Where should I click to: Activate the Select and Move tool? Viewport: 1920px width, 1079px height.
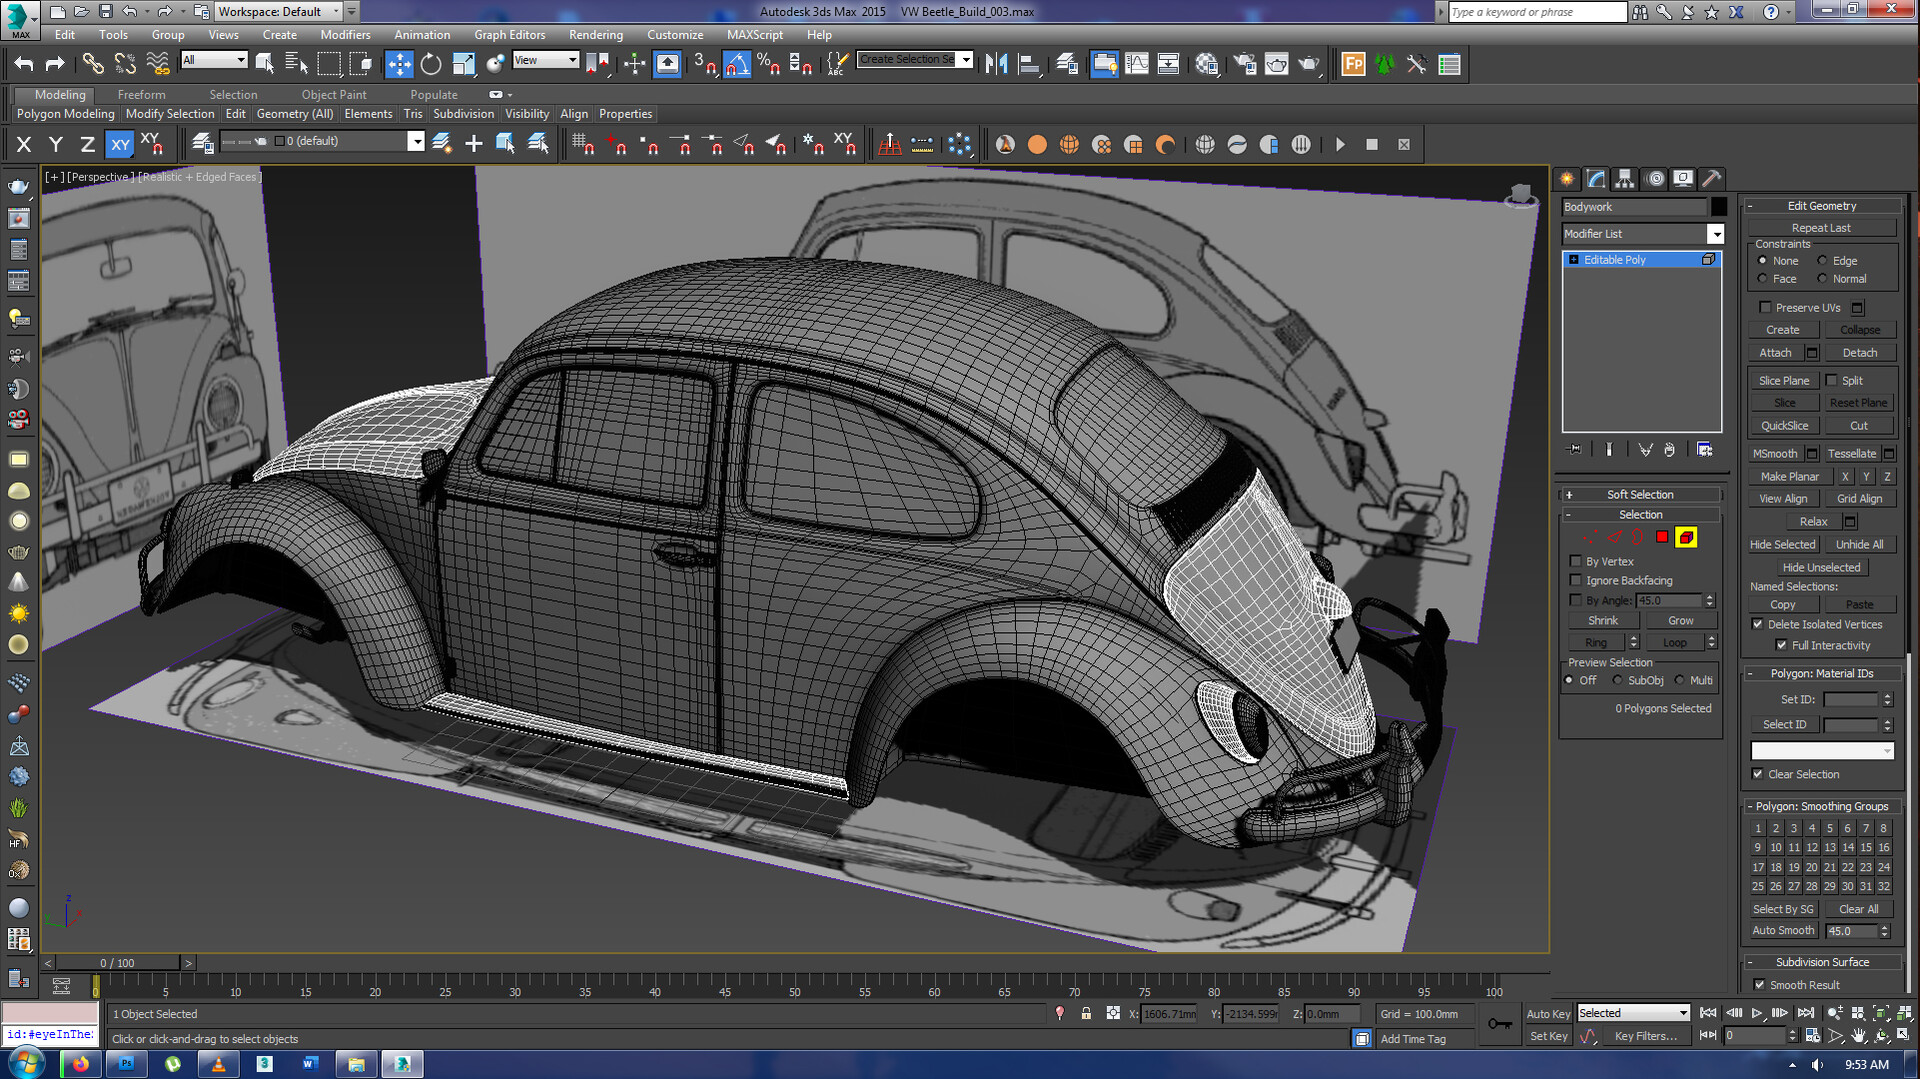click(399, 64)
